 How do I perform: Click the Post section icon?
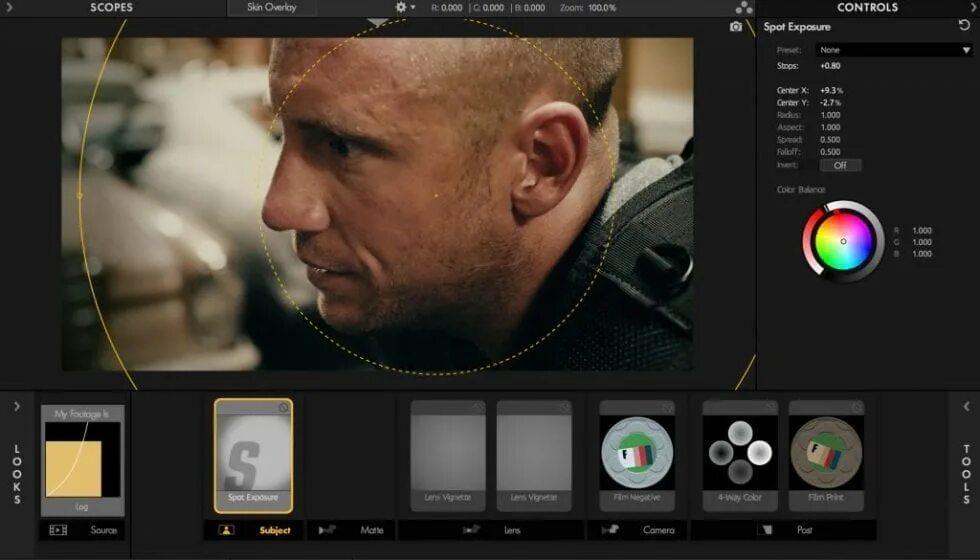(765, 530)
